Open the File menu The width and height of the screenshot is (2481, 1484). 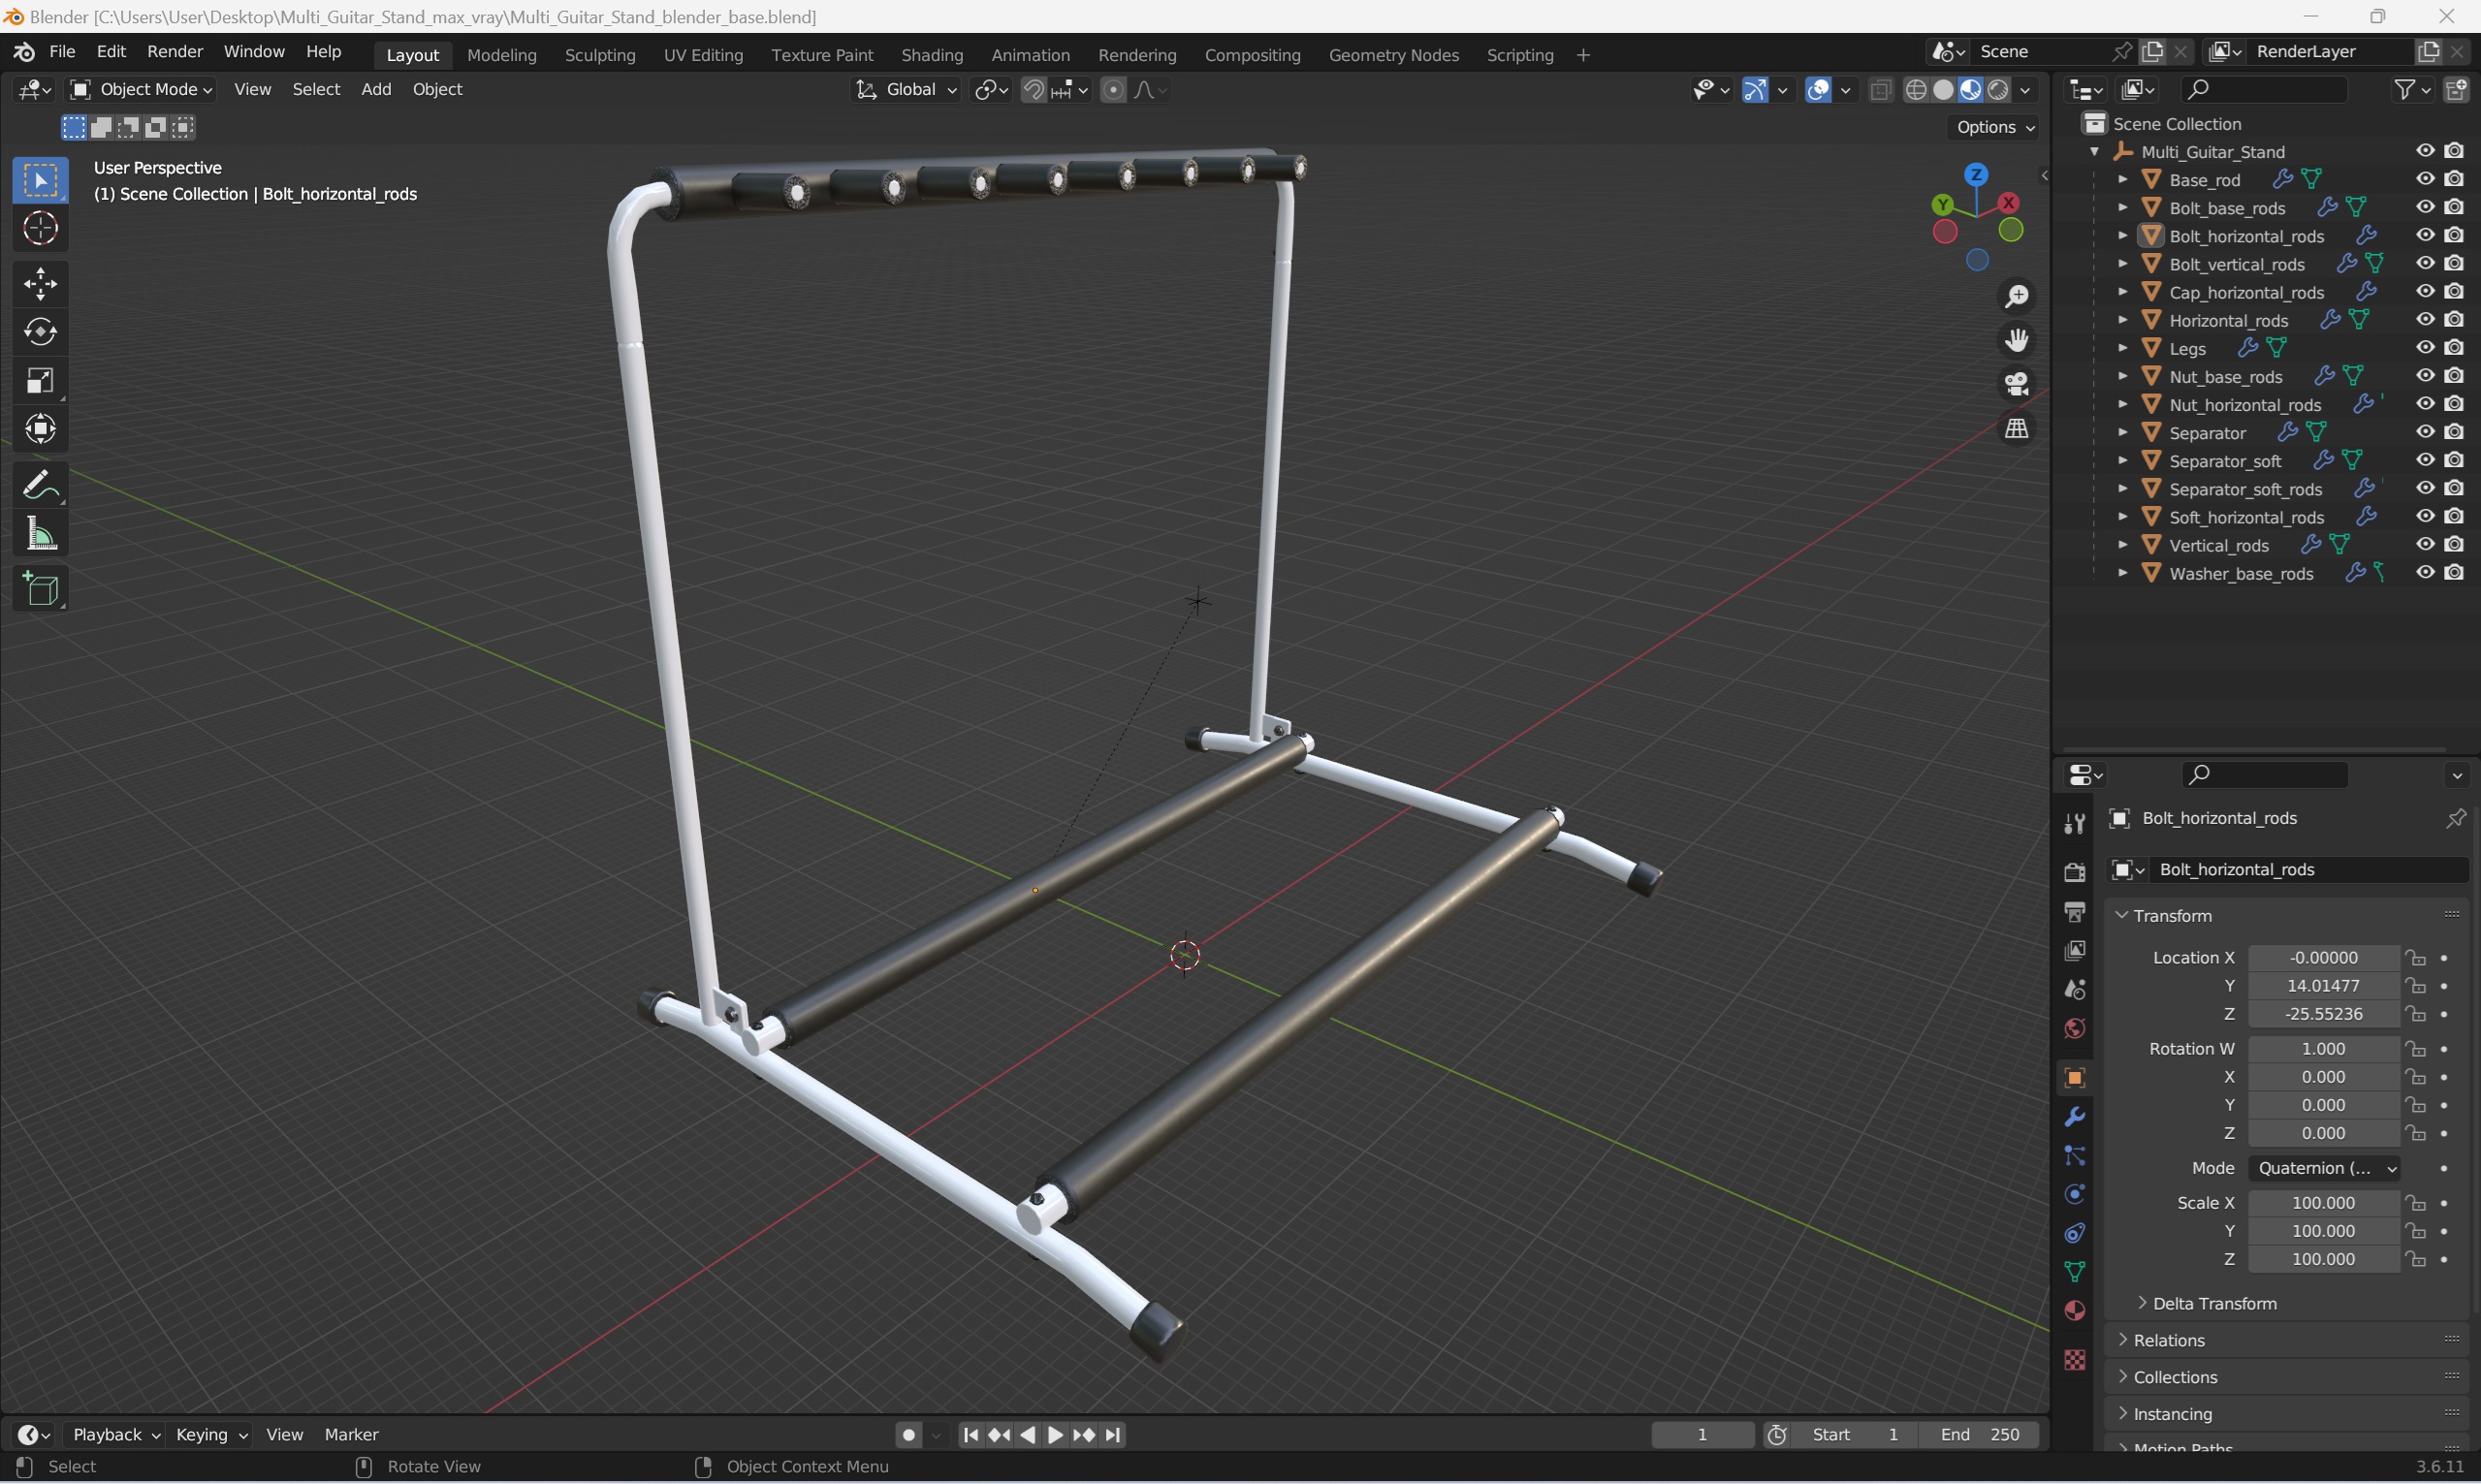pyautogui.click(x=62, y=52)
